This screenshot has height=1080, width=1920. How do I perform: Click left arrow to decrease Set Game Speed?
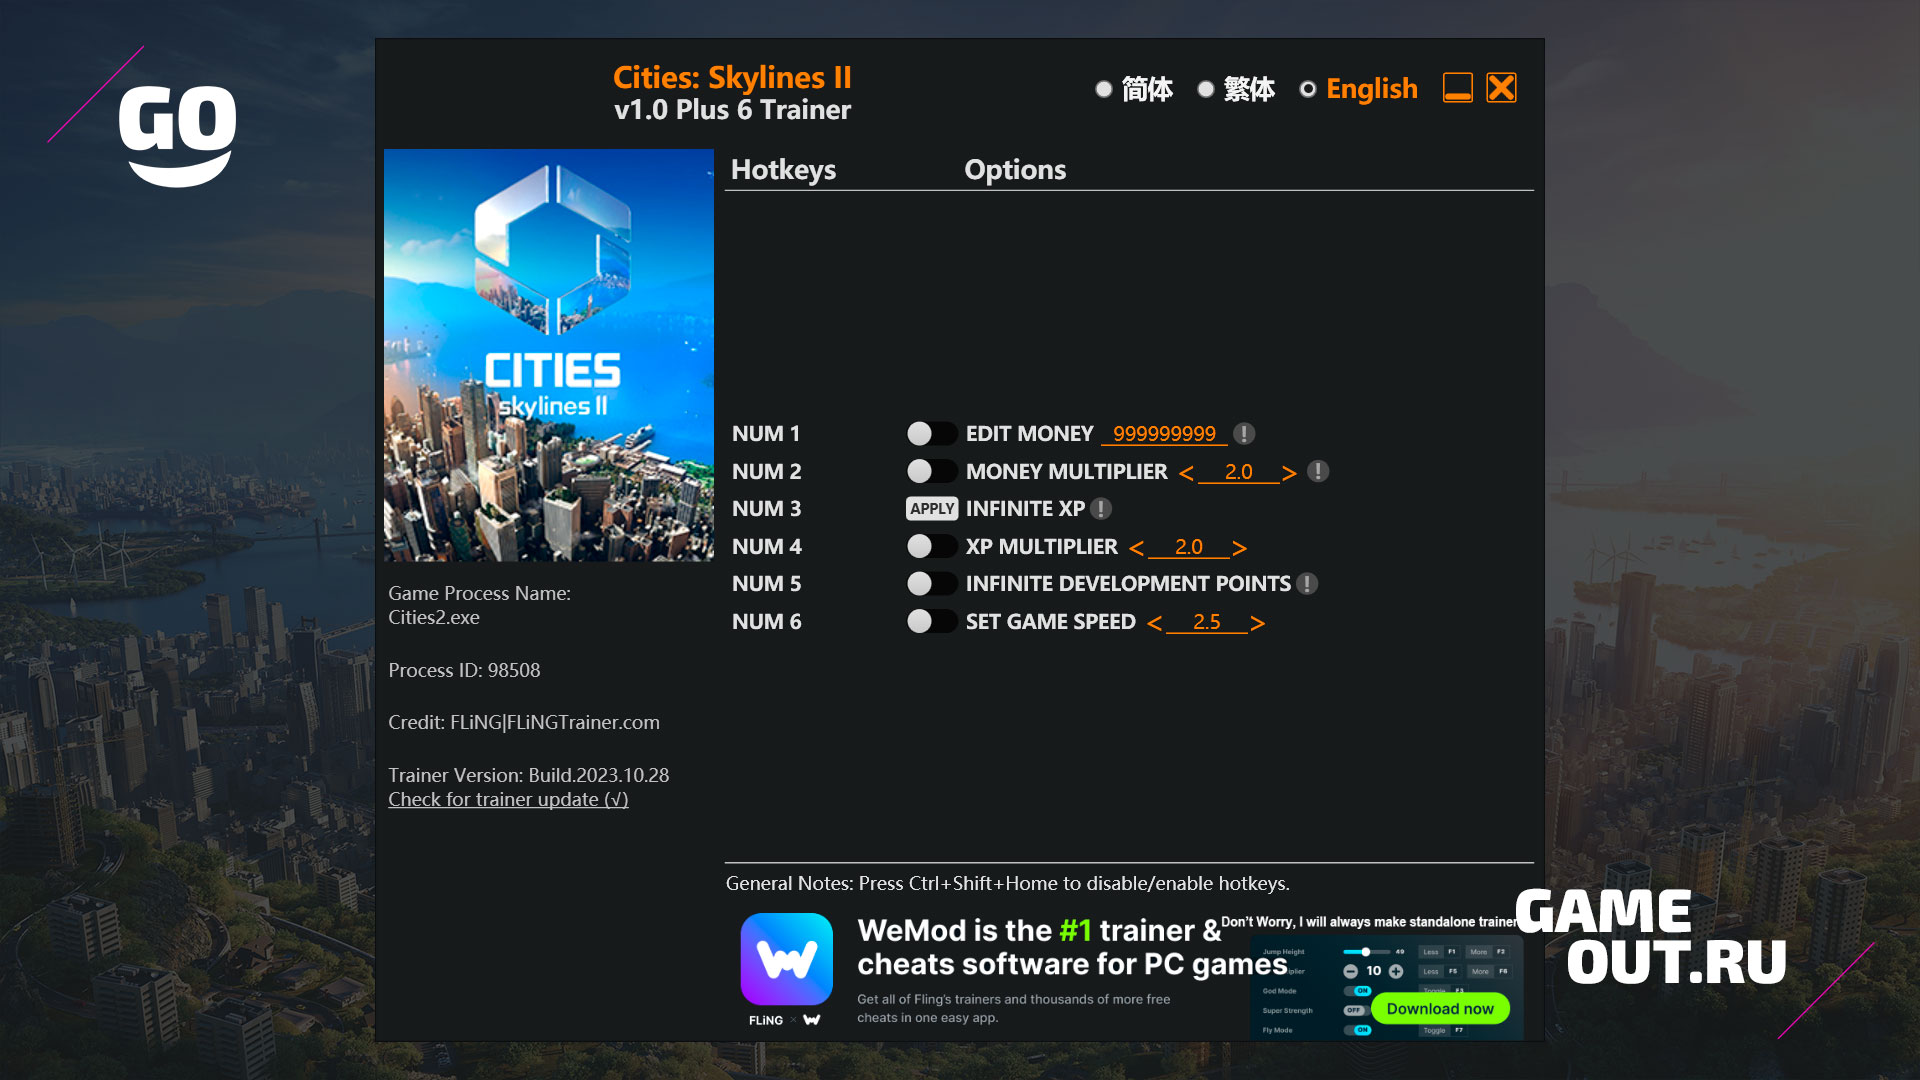click(x=1154, y=621)
